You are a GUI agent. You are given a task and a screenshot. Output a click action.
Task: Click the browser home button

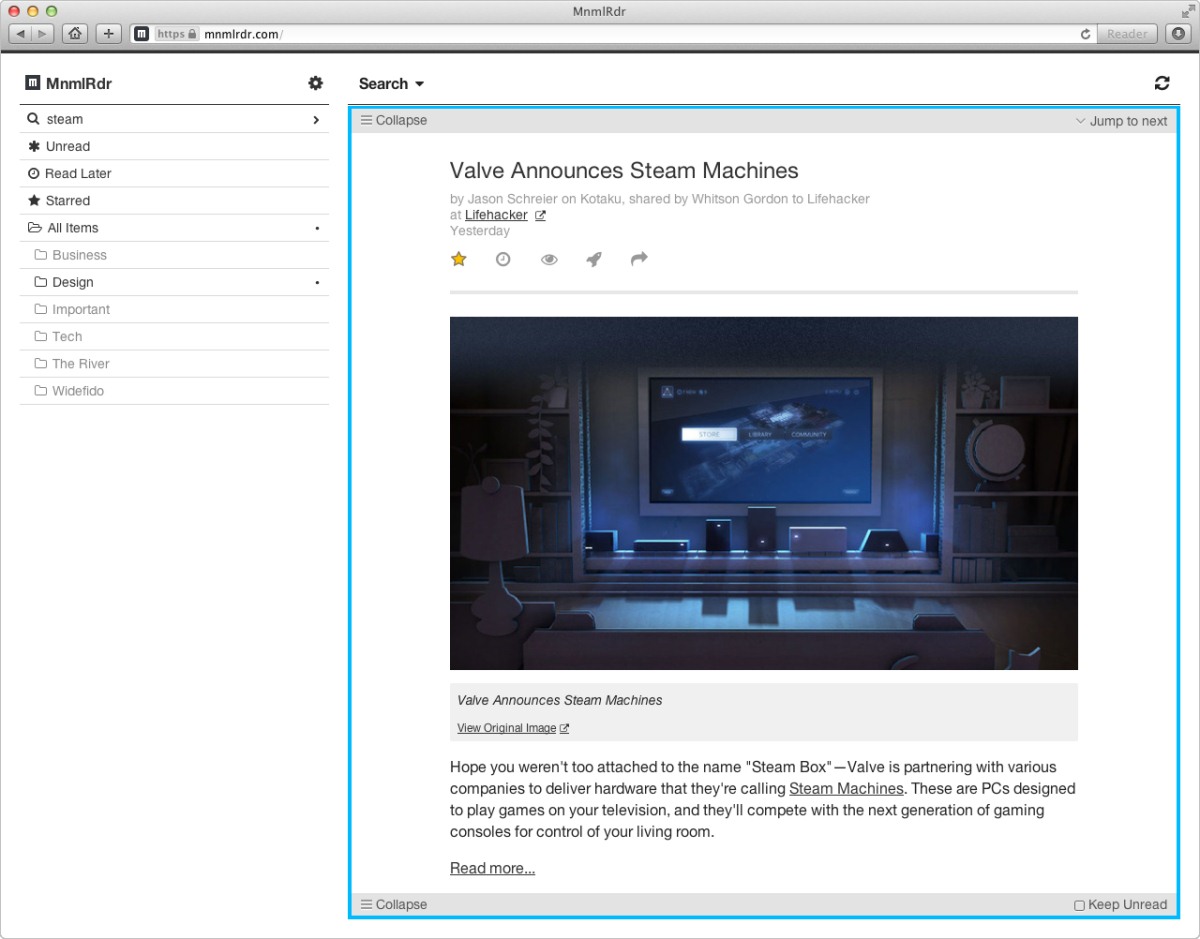point(75,34)
